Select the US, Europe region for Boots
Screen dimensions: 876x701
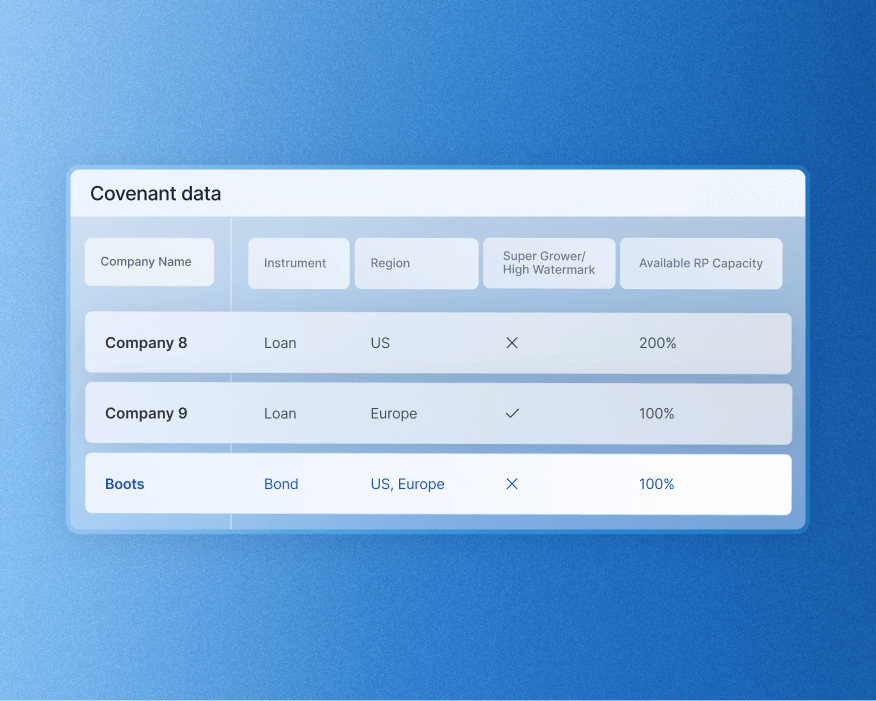[407, 484]
